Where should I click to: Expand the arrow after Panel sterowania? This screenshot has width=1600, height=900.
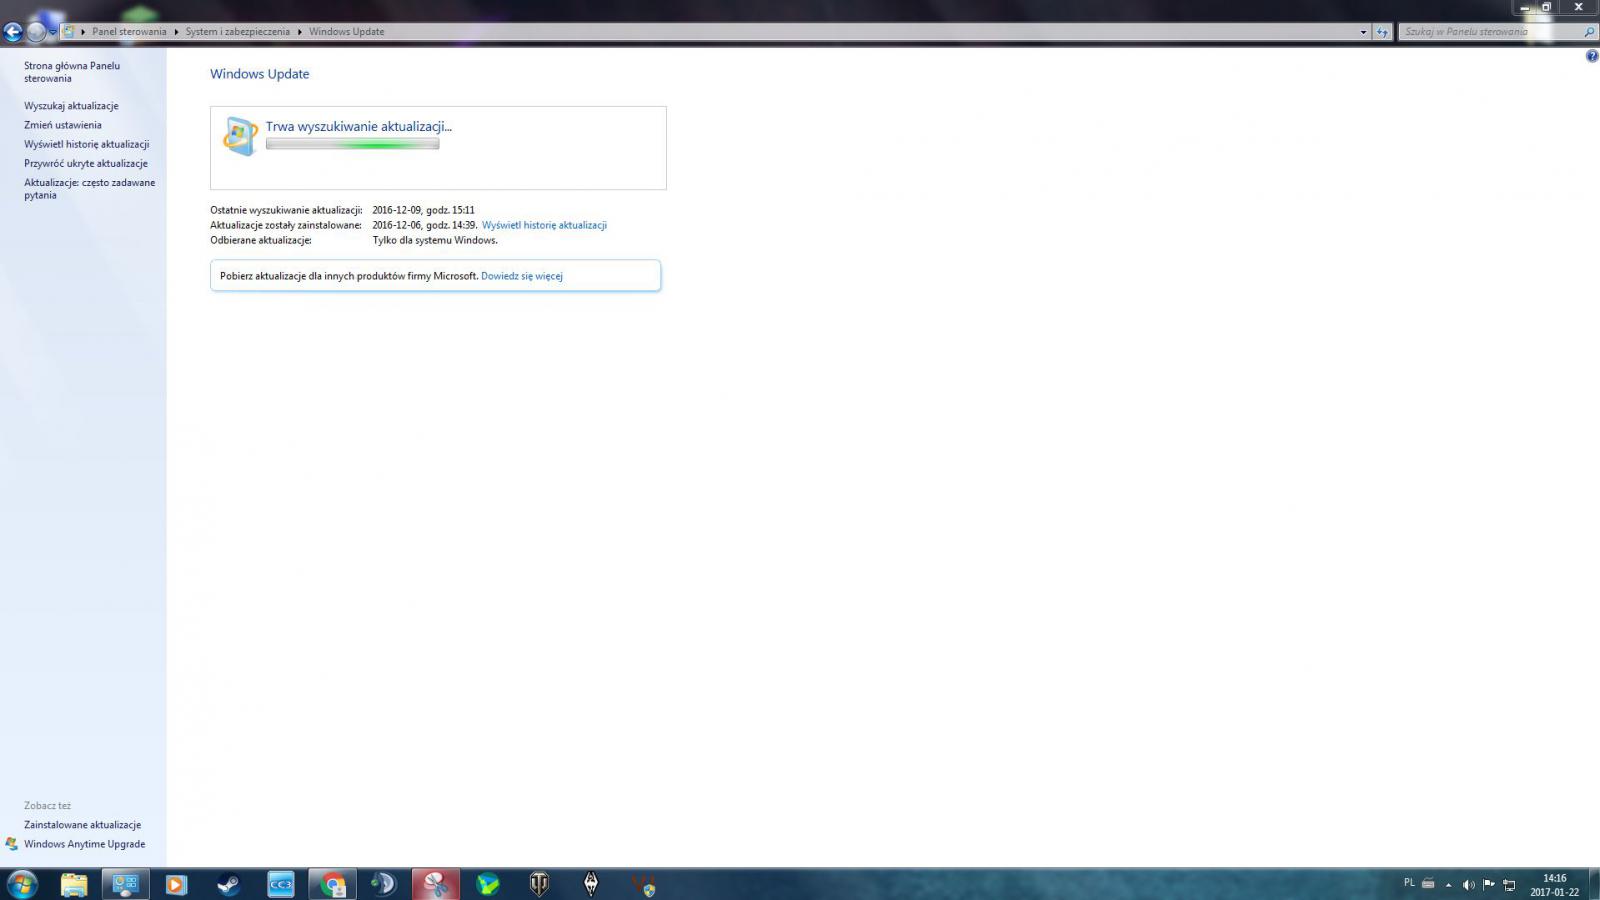[x=176, y=32]
